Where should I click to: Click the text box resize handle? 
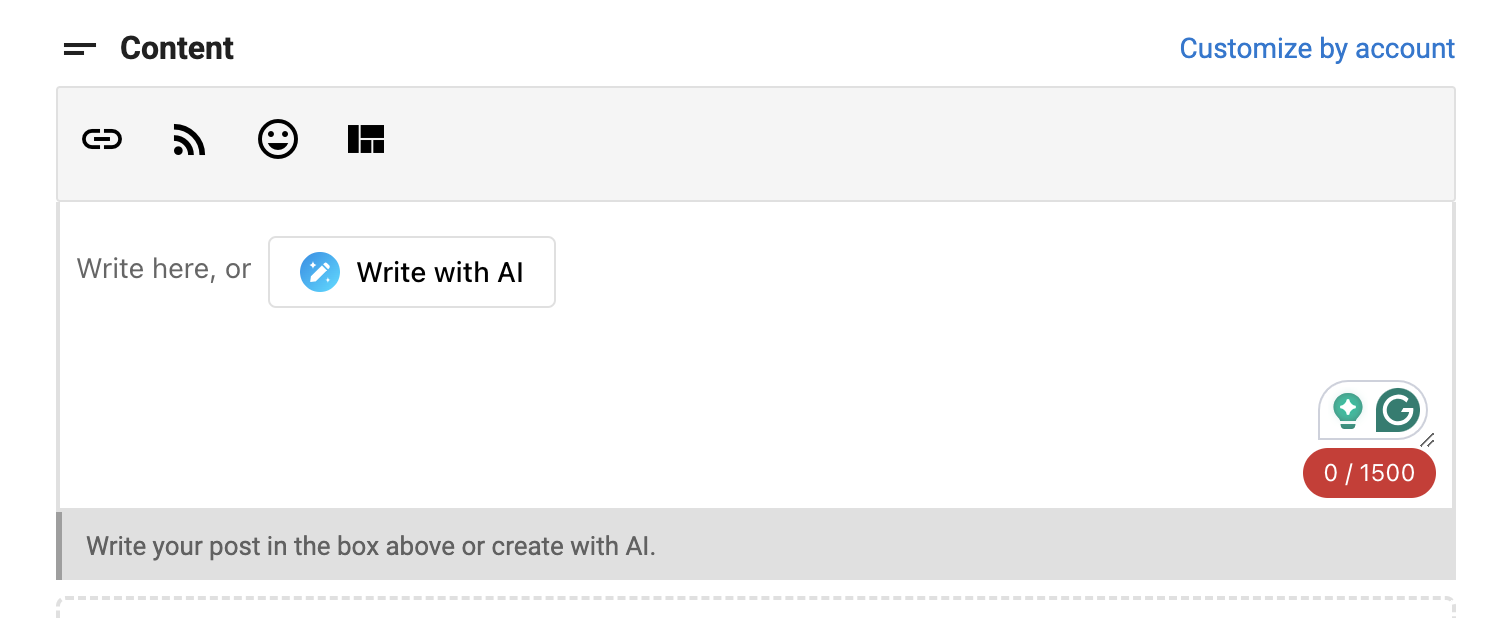click(x=1428, y=439)
